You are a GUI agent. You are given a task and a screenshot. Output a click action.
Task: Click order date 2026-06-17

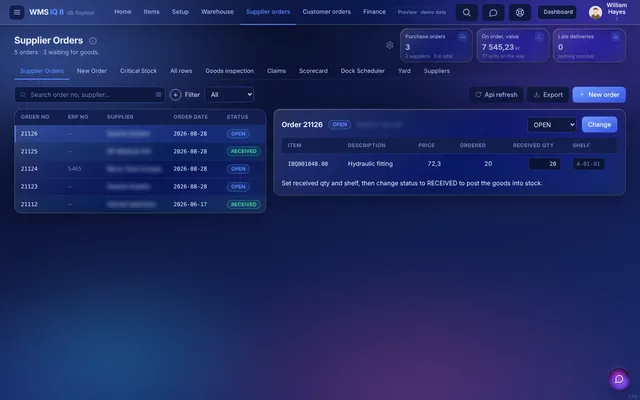point(190,204)
